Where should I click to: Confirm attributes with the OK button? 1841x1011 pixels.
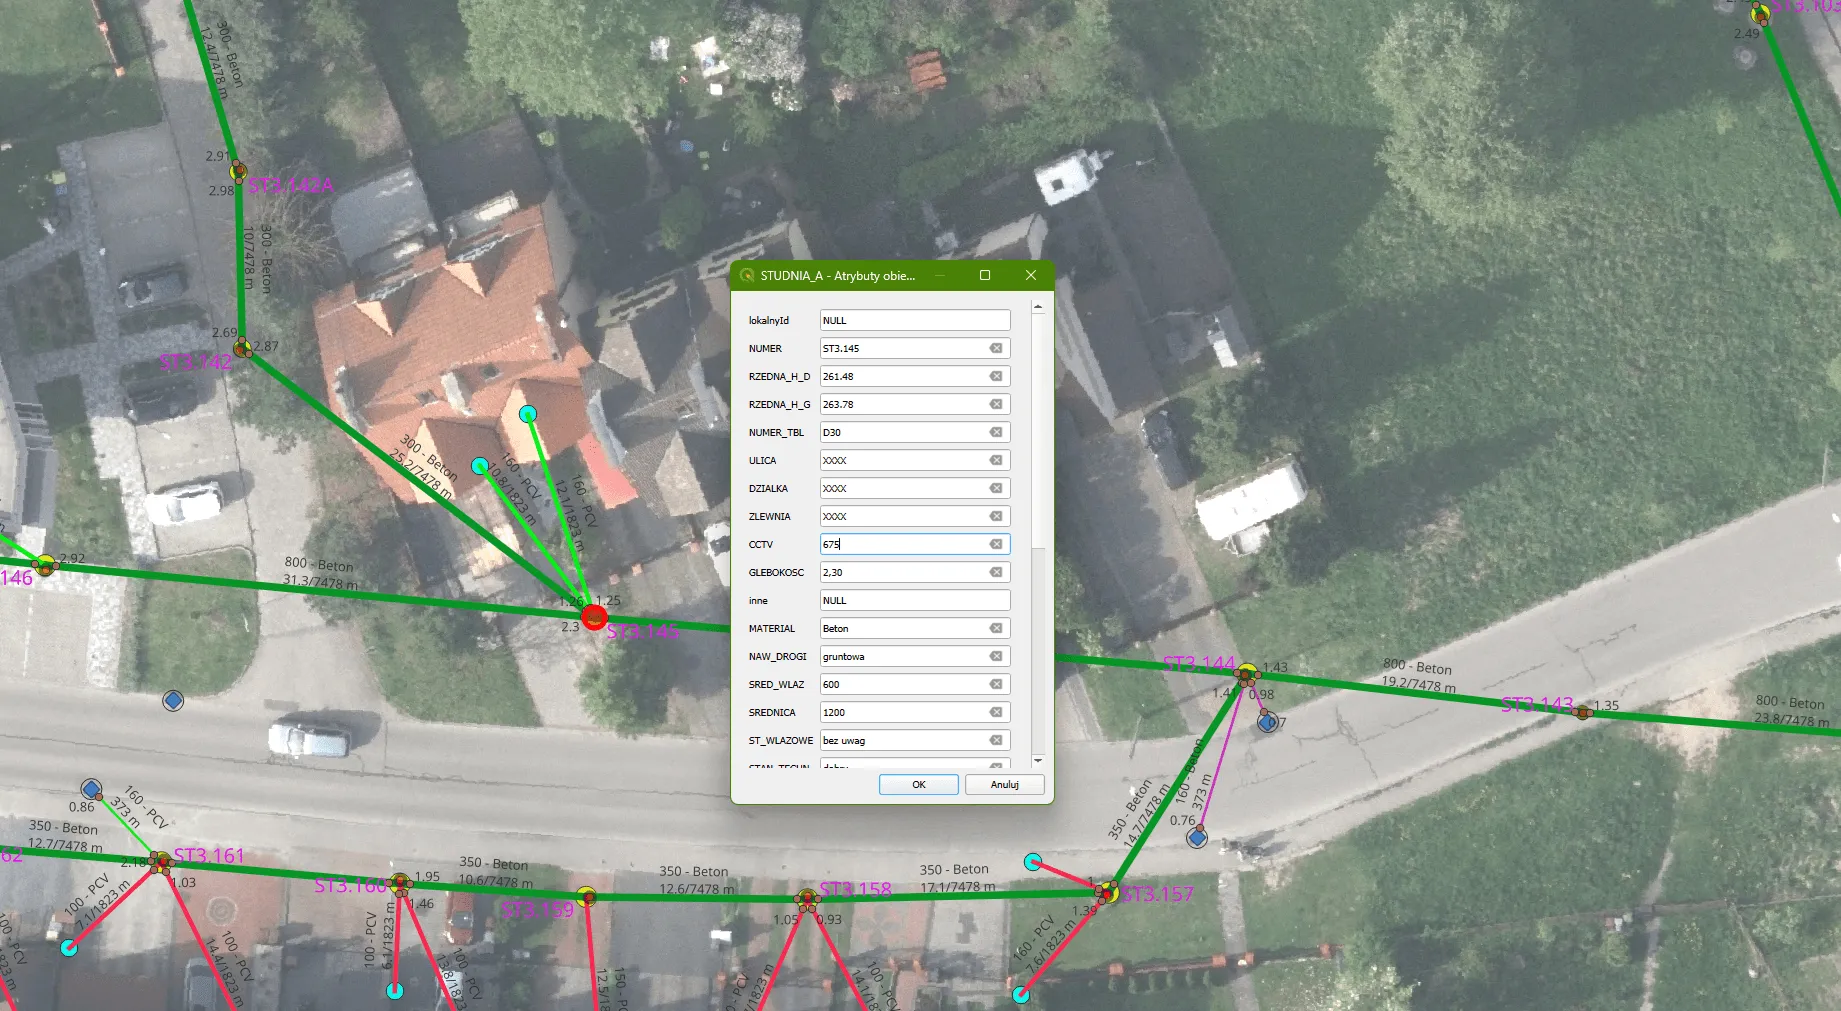(x=919, y=785)
